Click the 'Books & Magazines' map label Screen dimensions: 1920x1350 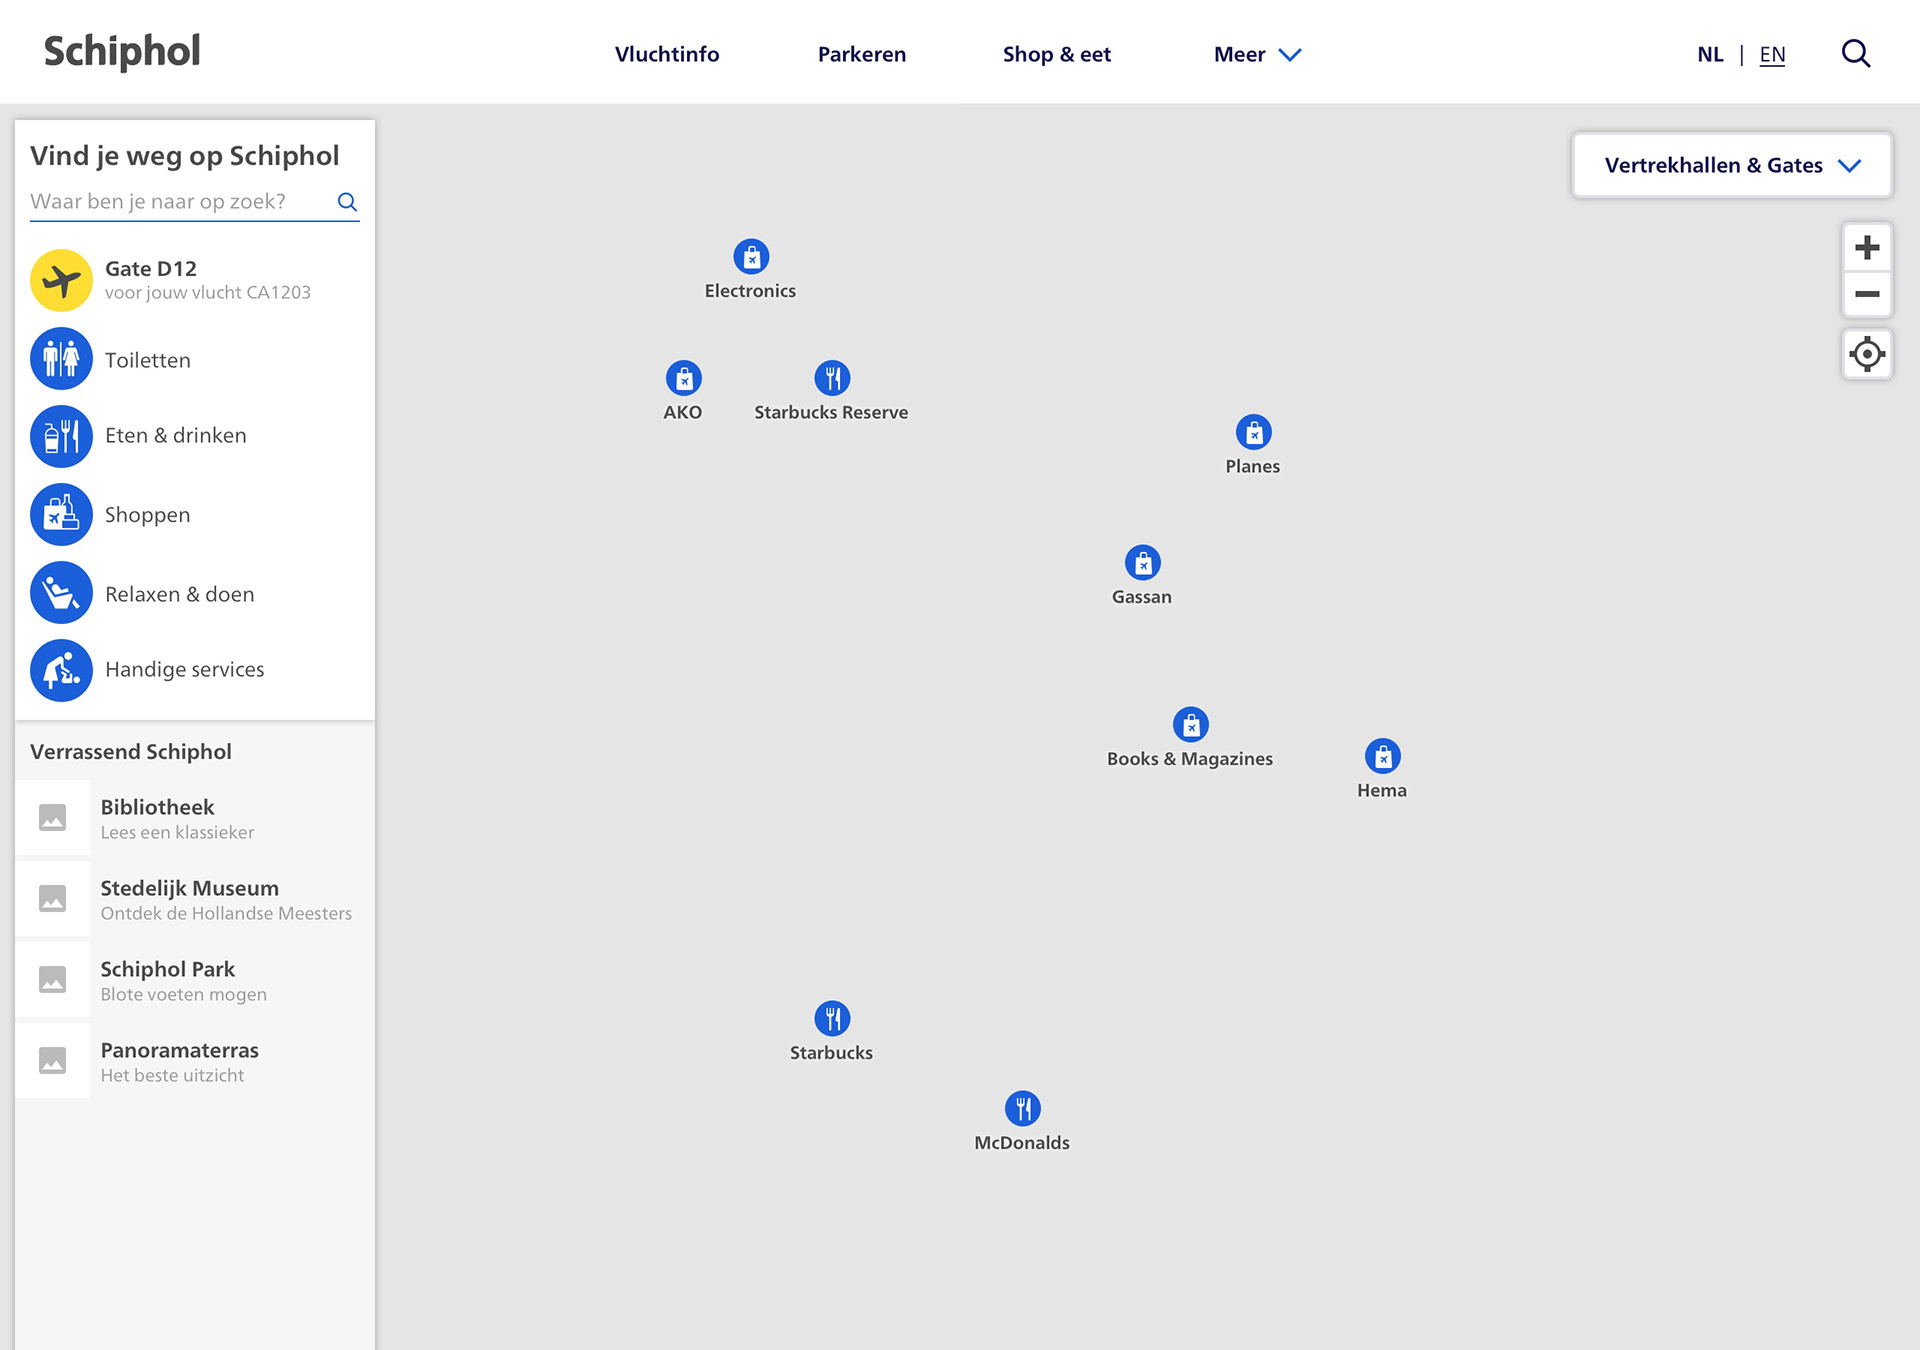[1190, 759]
